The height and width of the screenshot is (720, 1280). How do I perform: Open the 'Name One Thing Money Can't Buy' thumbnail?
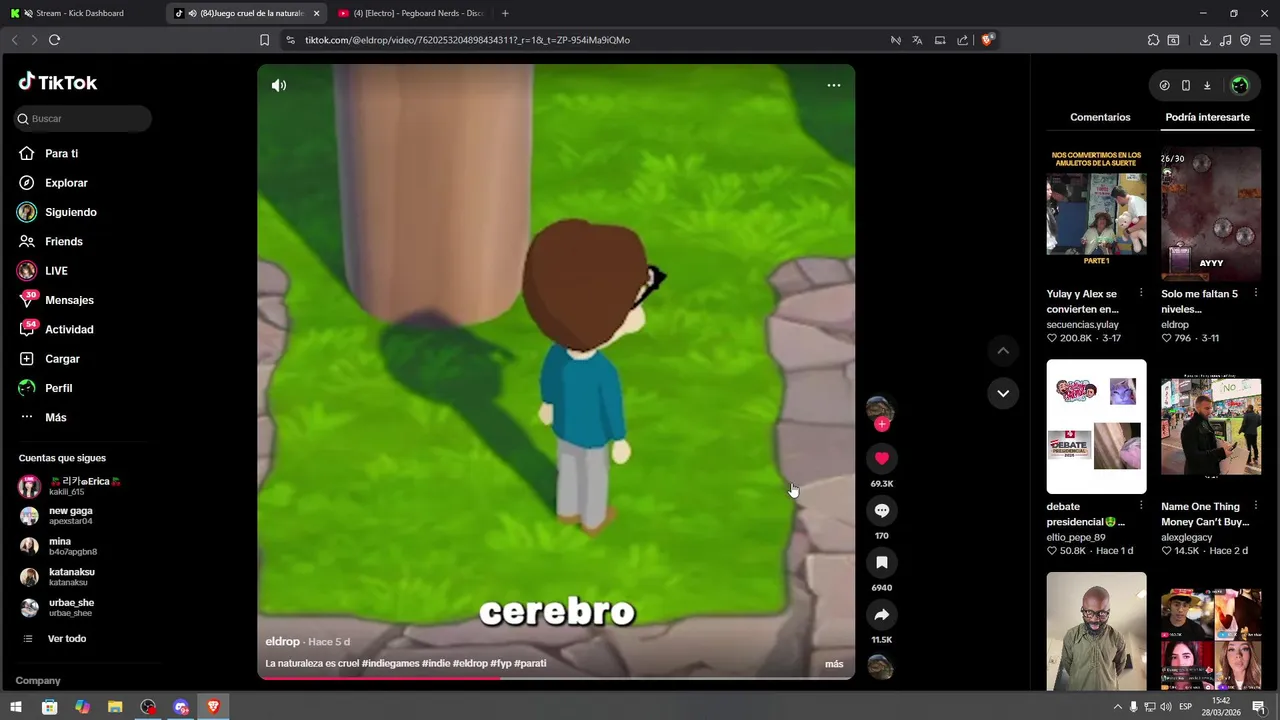1211,427
